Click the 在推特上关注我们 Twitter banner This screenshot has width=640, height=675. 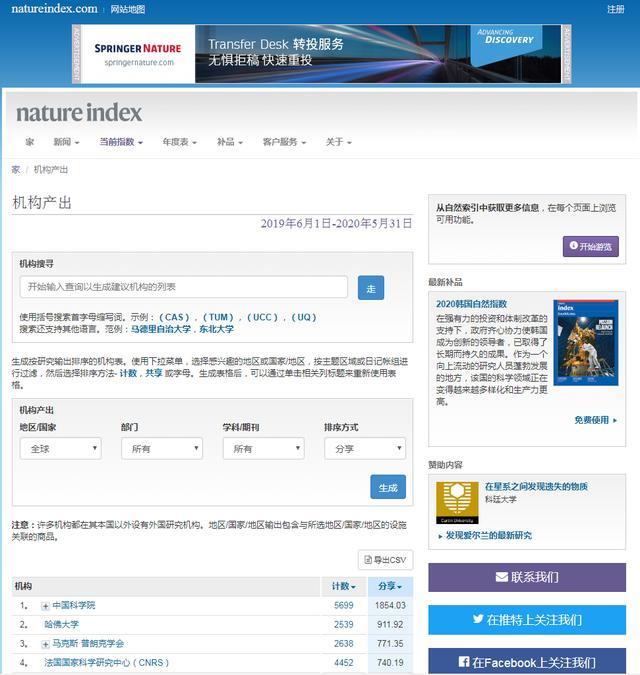pyautogui.click(x=527, y=620)
